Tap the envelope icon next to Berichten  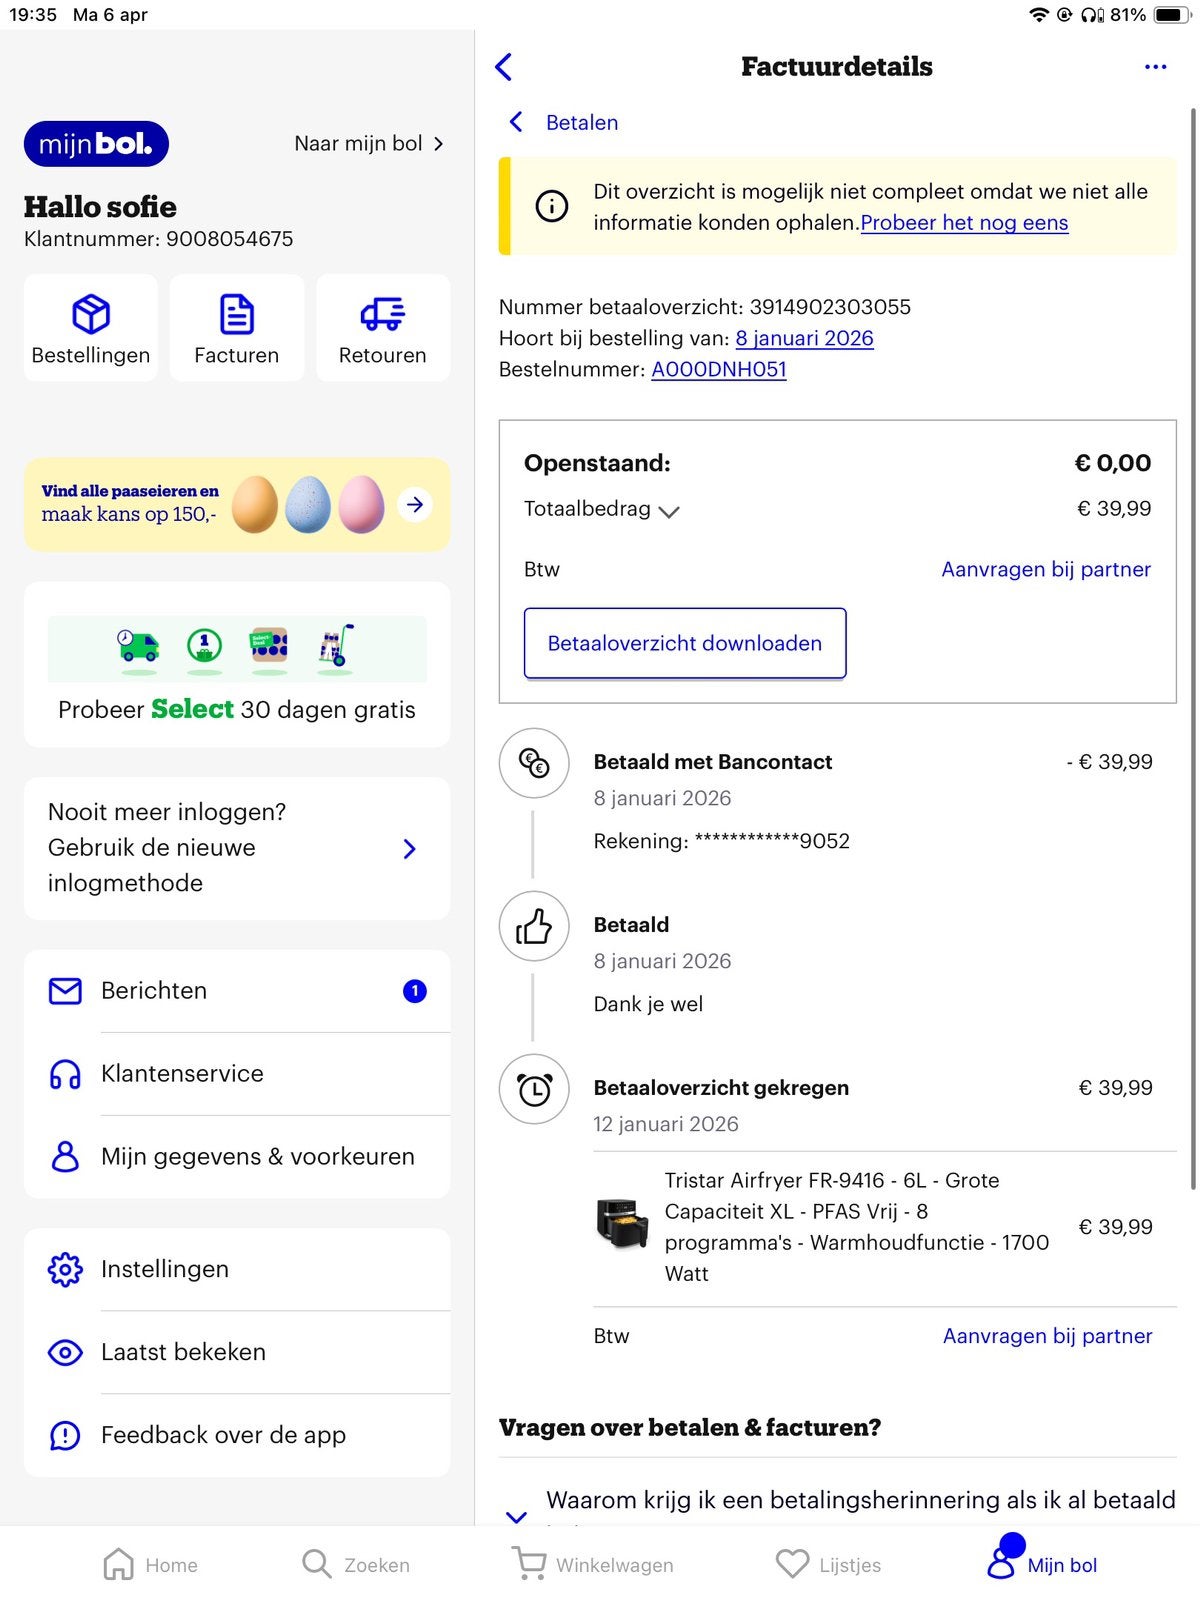coord(65,991)
